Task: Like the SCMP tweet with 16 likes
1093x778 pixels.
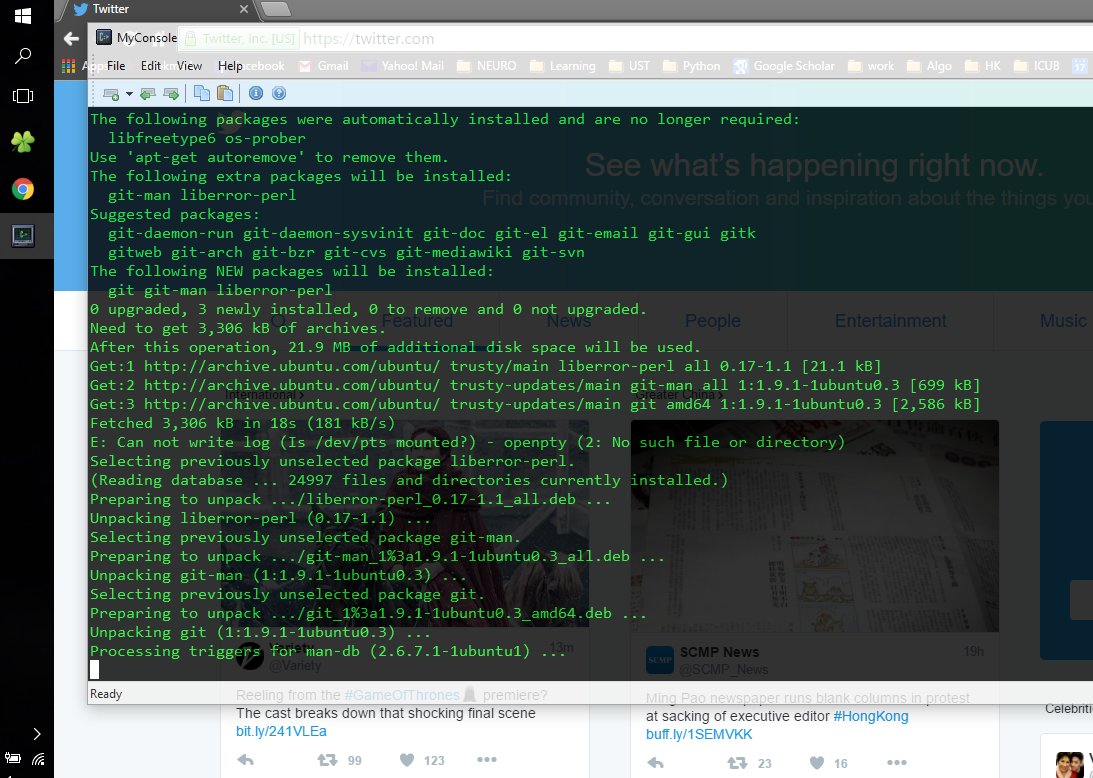Action: click(x=817, y=763)
